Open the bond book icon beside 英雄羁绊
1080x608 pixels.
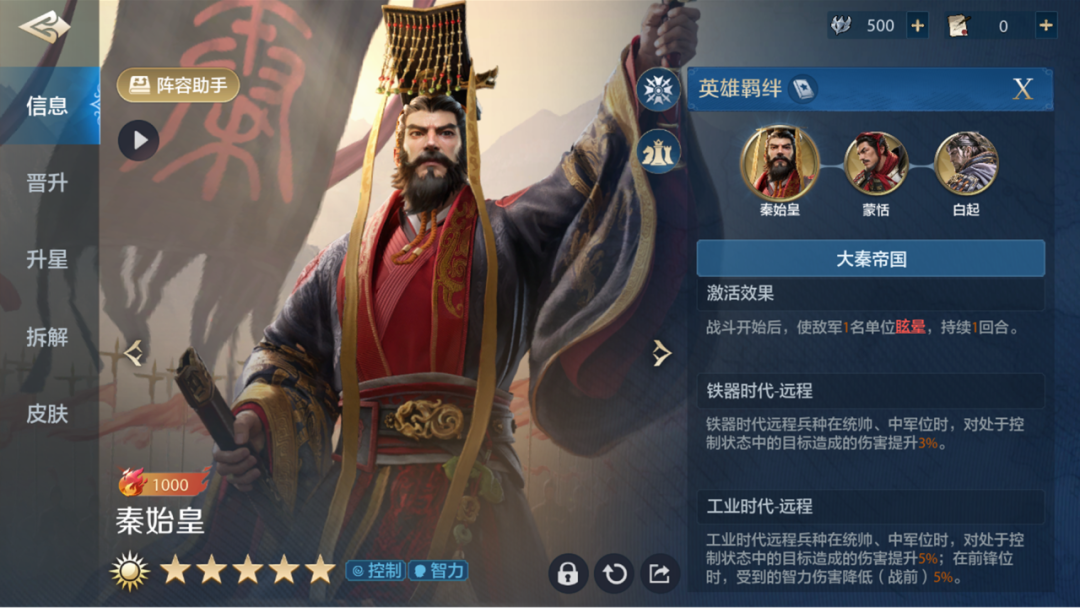(x=803, y=89)
